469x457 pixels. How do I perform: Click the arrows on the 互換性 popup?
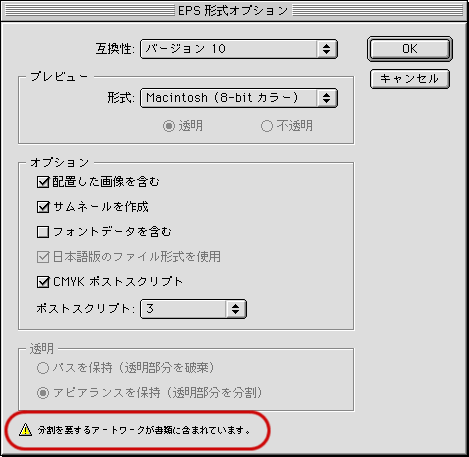(x=326, y=49)
